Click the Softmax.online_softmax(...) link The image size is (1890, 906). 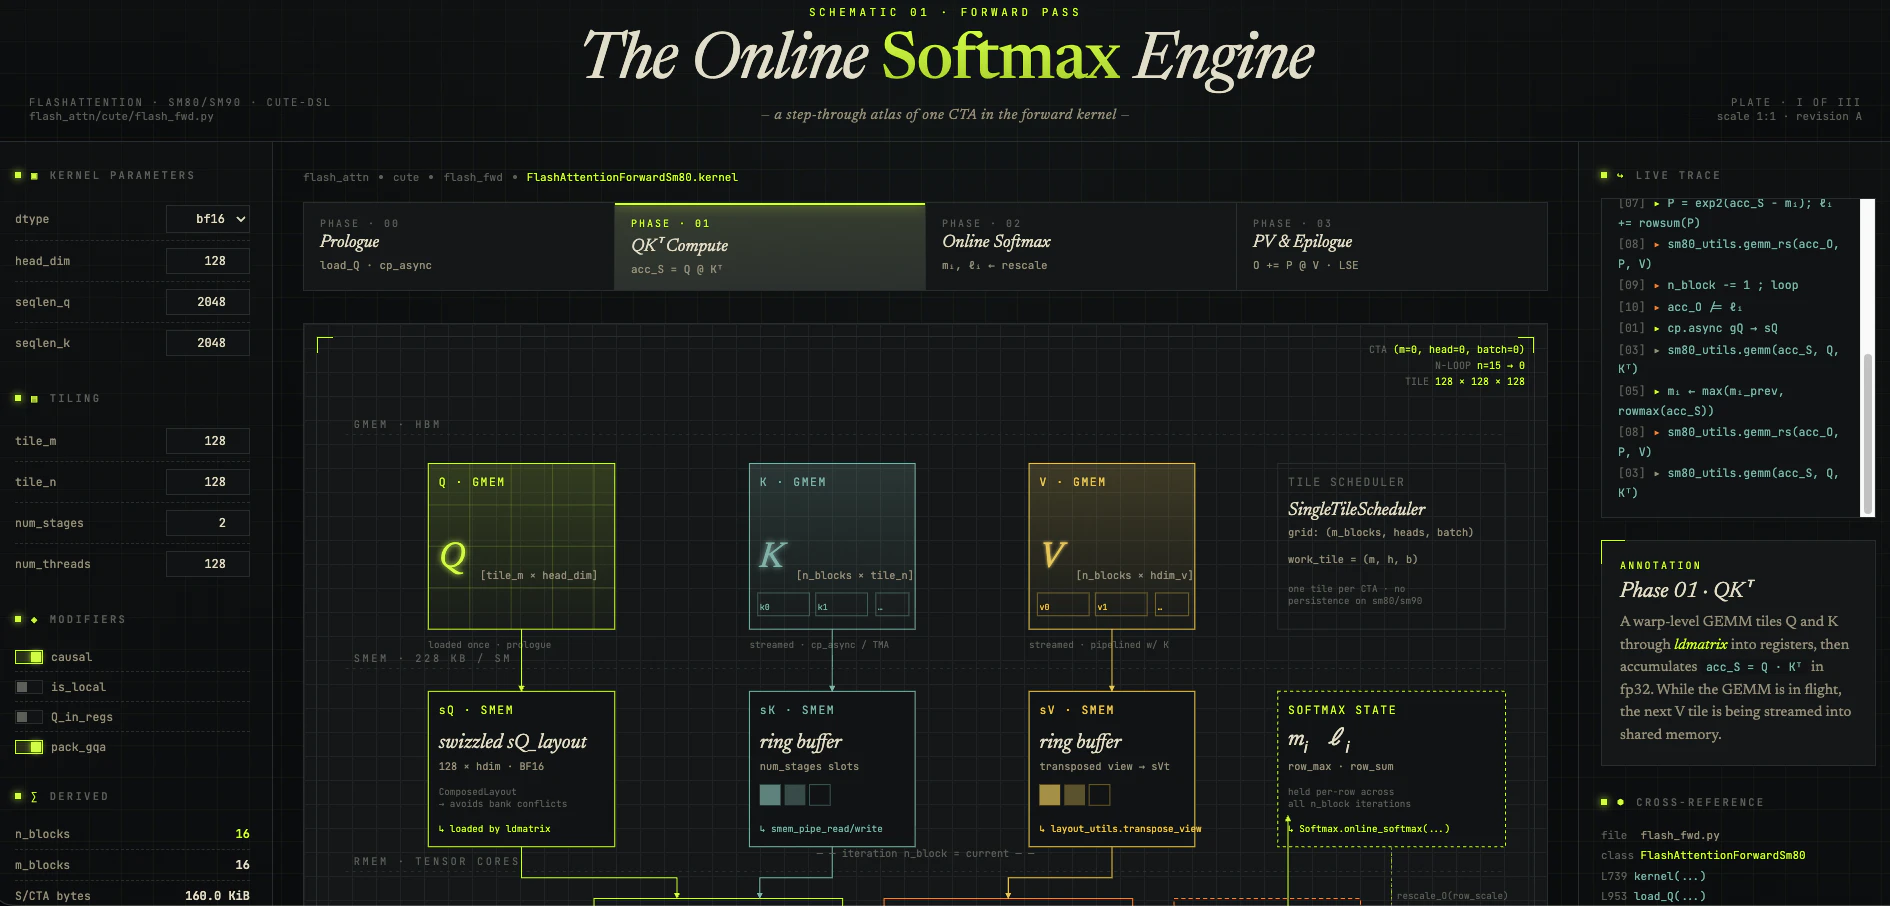pos(1368,829)
